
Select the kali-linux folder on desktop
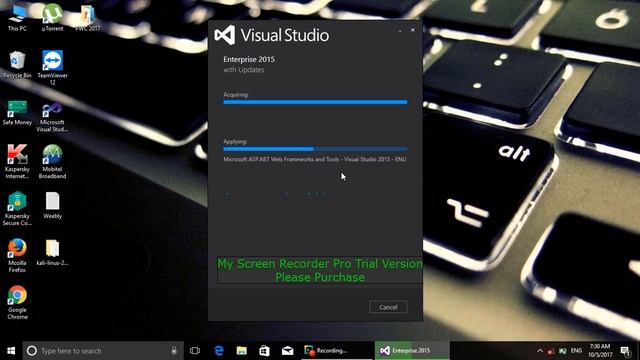click(x=52, y=253)
